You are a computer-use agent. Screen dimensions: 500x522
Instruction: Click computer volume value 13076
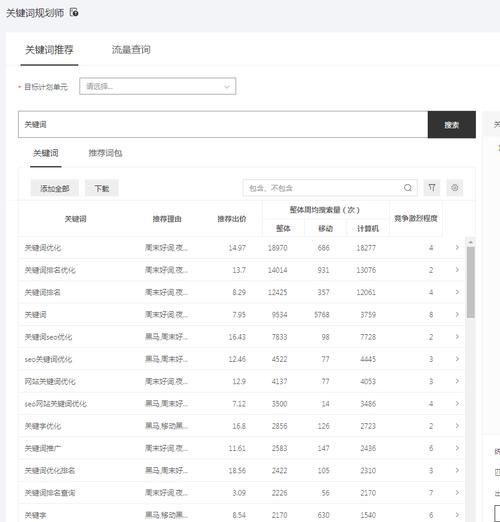(366, 270)
